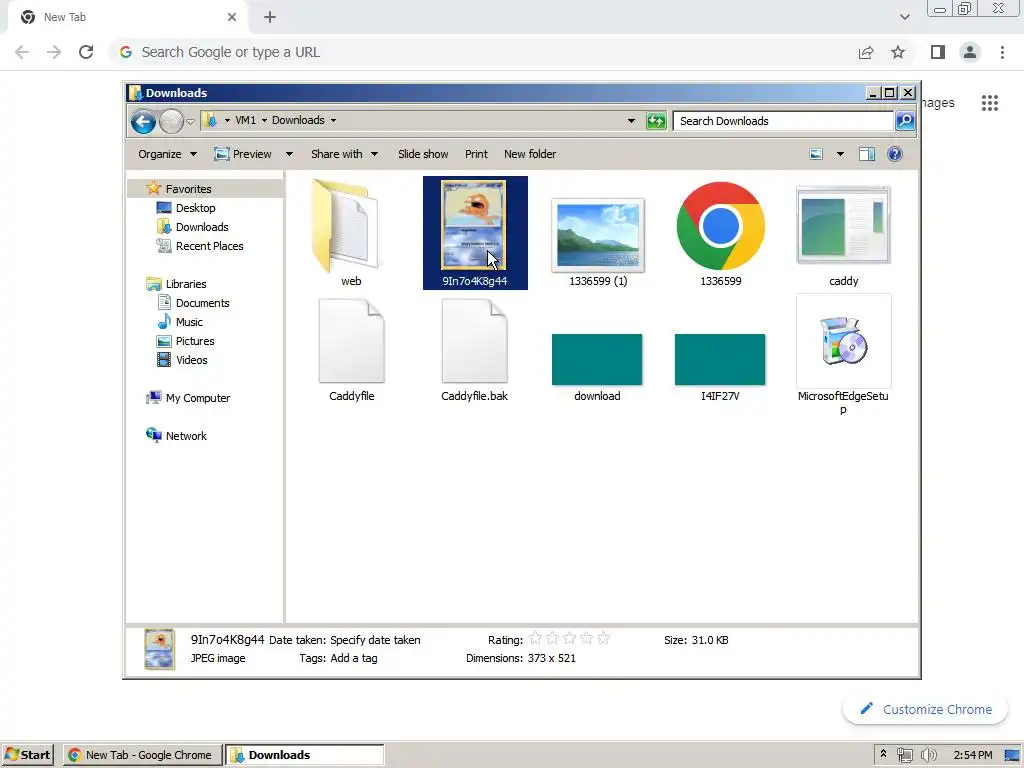Open the Pictures library
1024x768 pixels.
click(195, 341)
